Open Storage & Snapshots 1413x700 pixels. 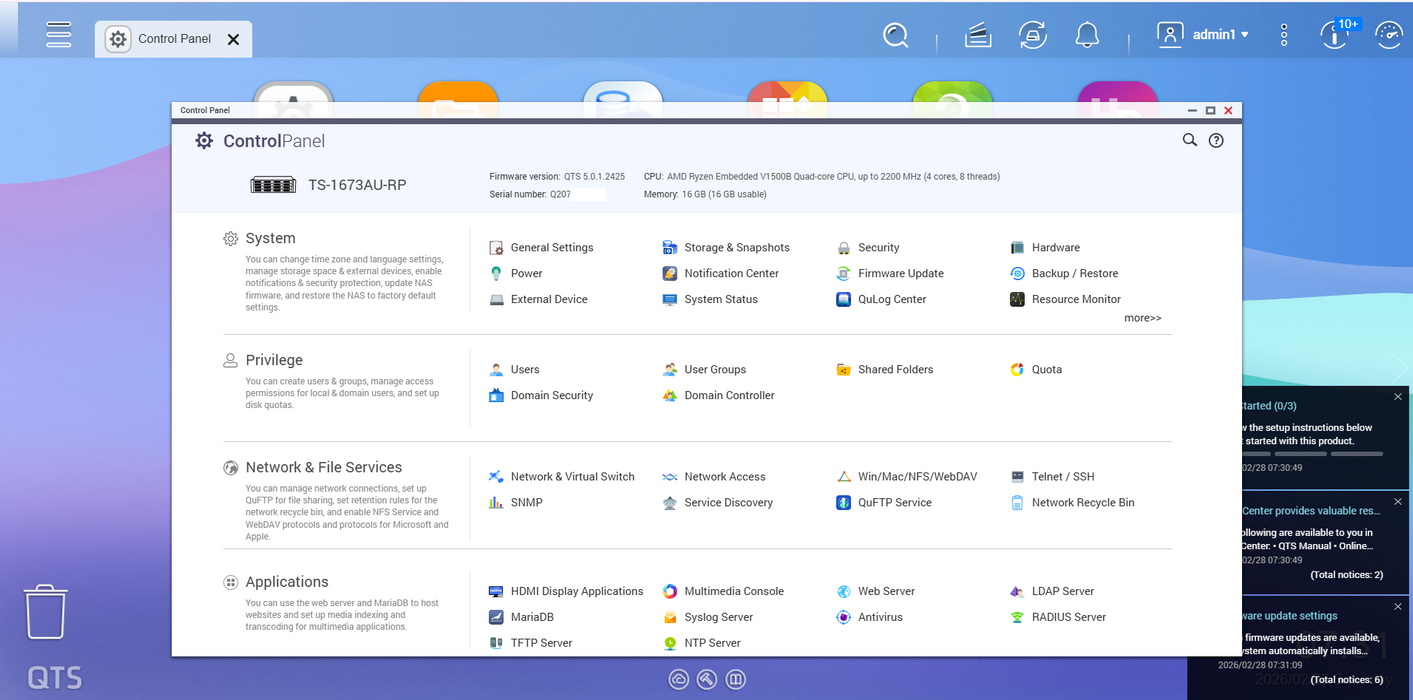click(736, 247)
